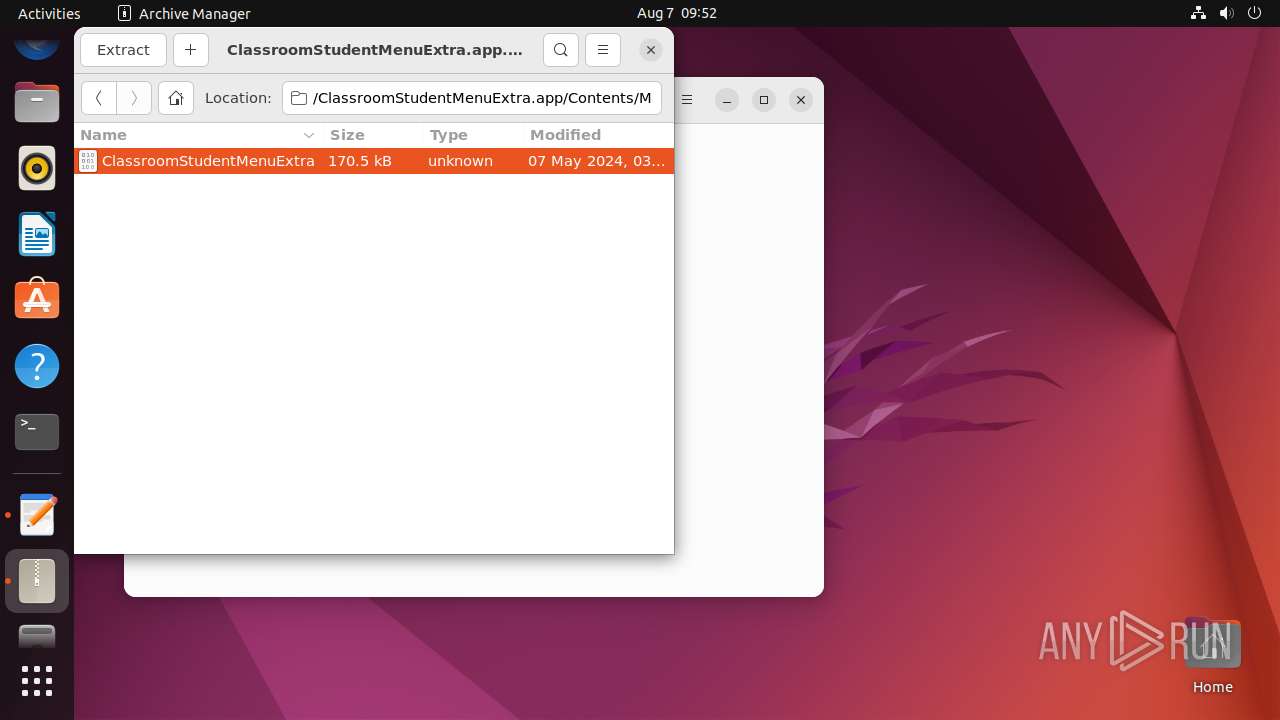This screenshot has width=1280, height=720.
Task: Click Archive Manager icon in the dock
Action: pyautogui.click(x=37, y=581)
